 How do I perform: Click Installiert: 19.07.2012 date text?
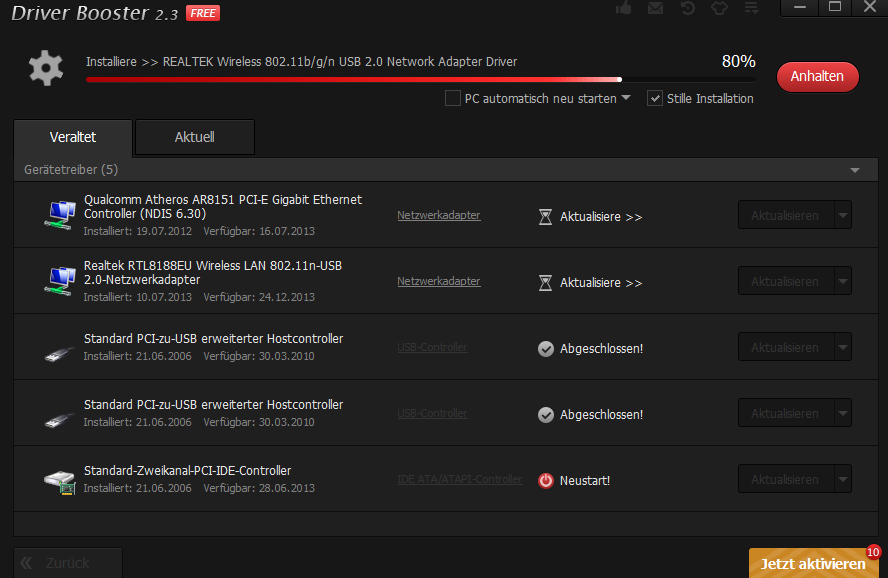[x=138, y=231]
